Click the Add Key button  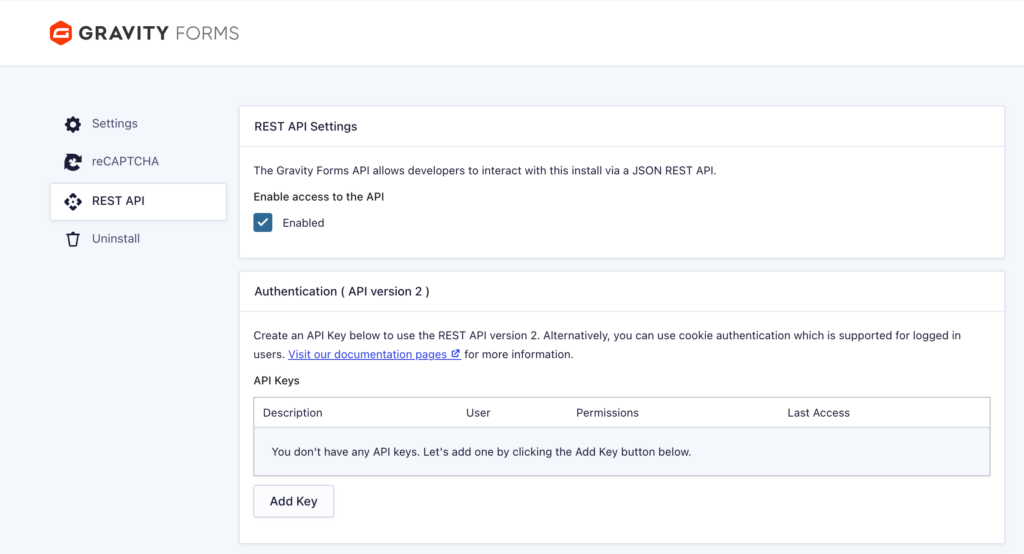coord(293,501)
